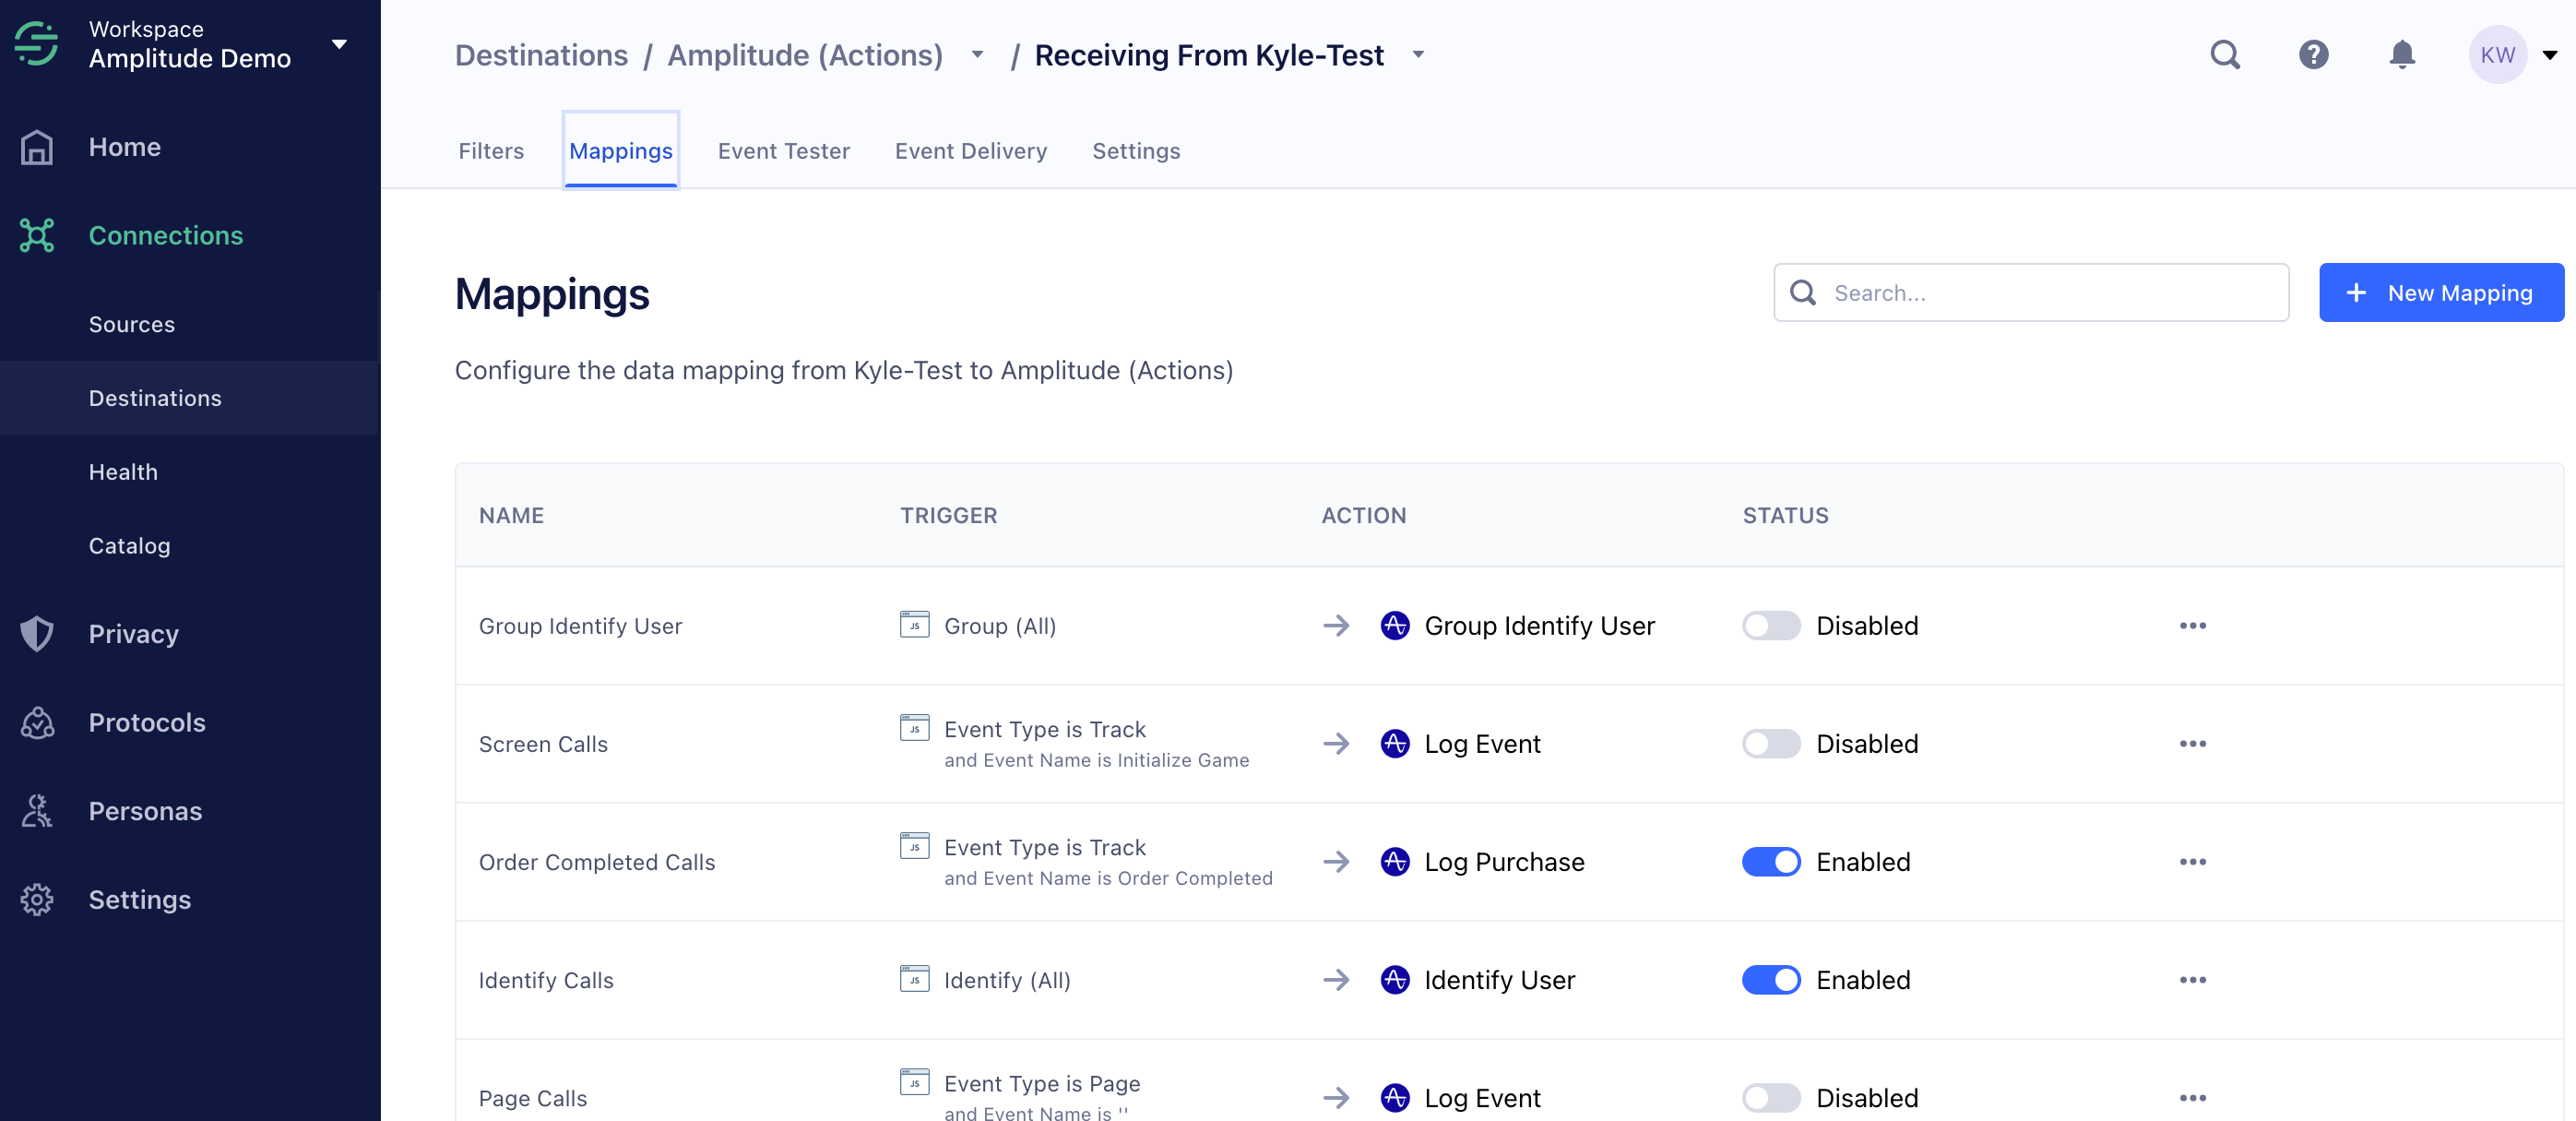Image resolution: width=2576 pixels, height=1121 pixels.
Task: Click Amplitude logo beside Group Identify User action
Action: [x=1395, y=625]
